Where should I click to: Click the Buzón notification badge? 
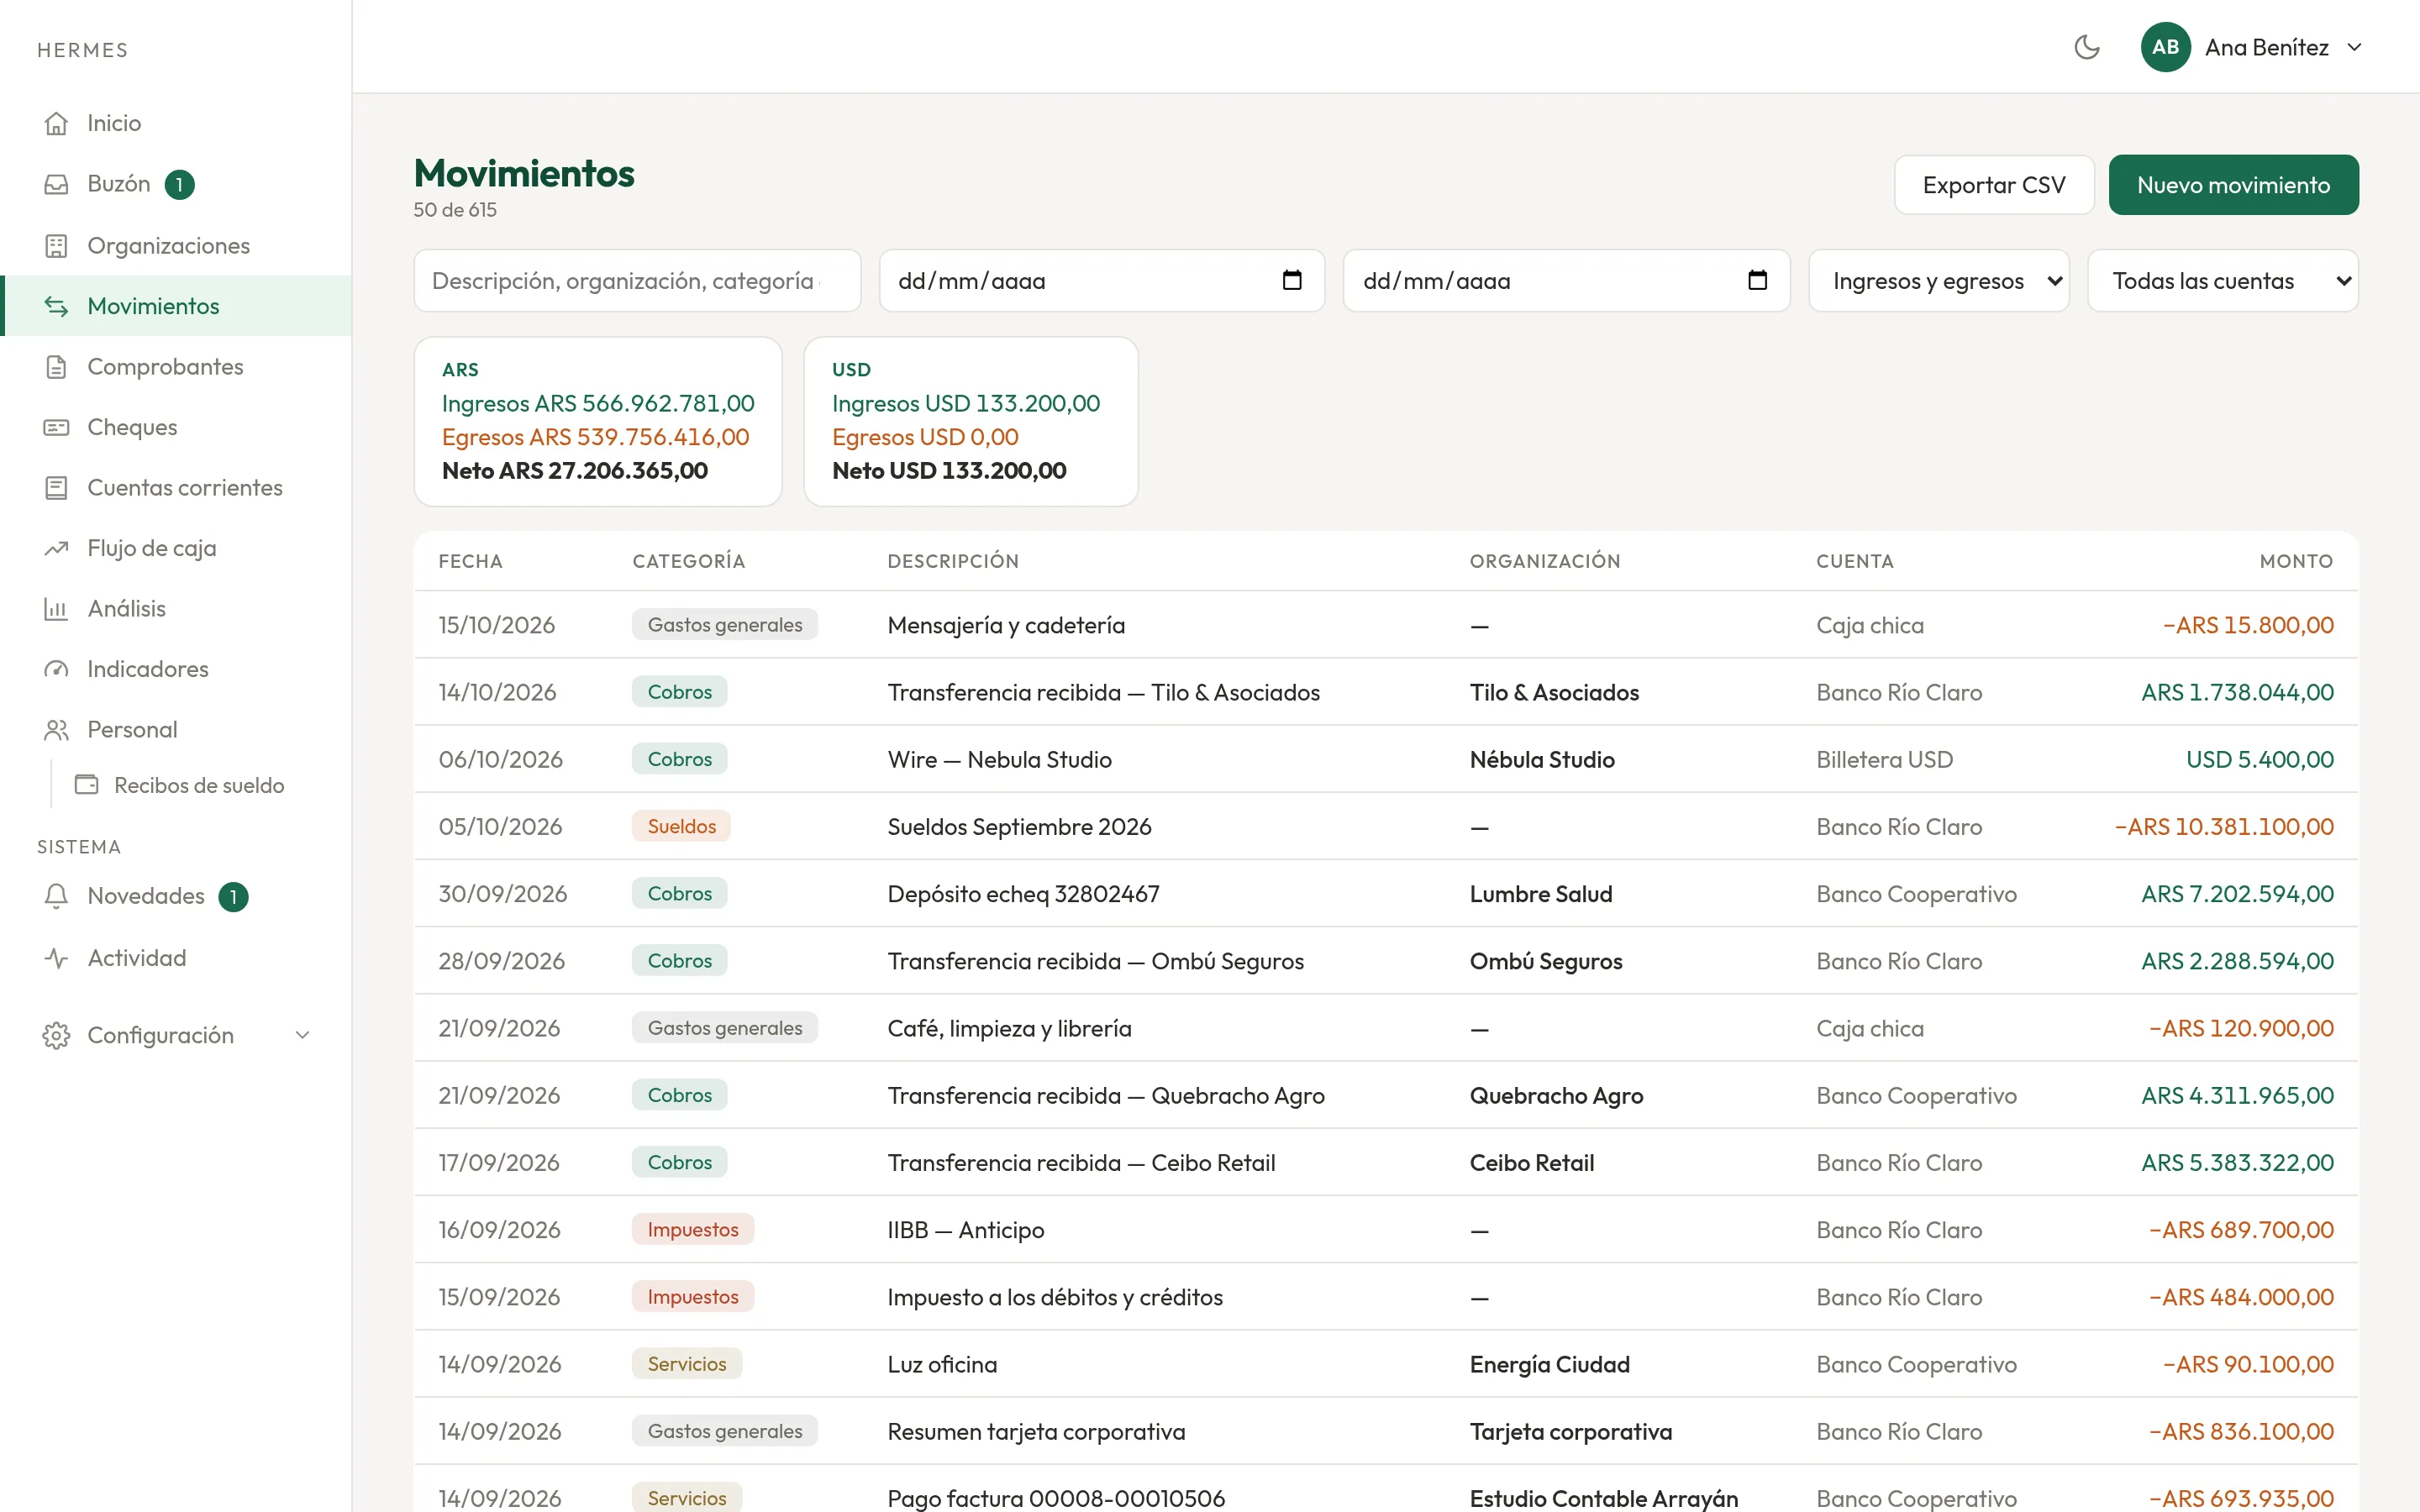coord(179,184)
